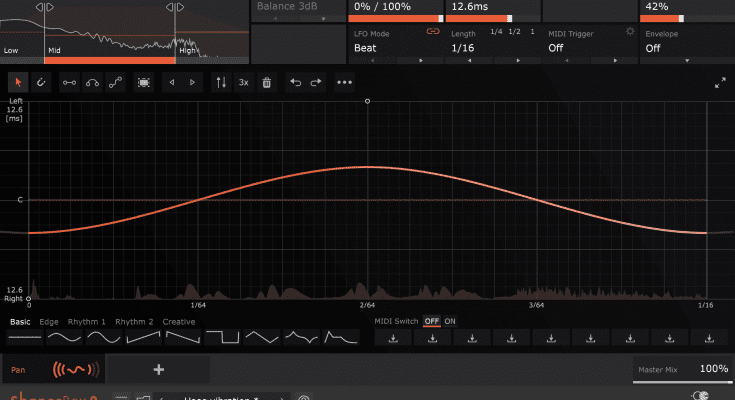Set MIDI Switch to OFF
The image size is (735, 400).
coord(431,321)
